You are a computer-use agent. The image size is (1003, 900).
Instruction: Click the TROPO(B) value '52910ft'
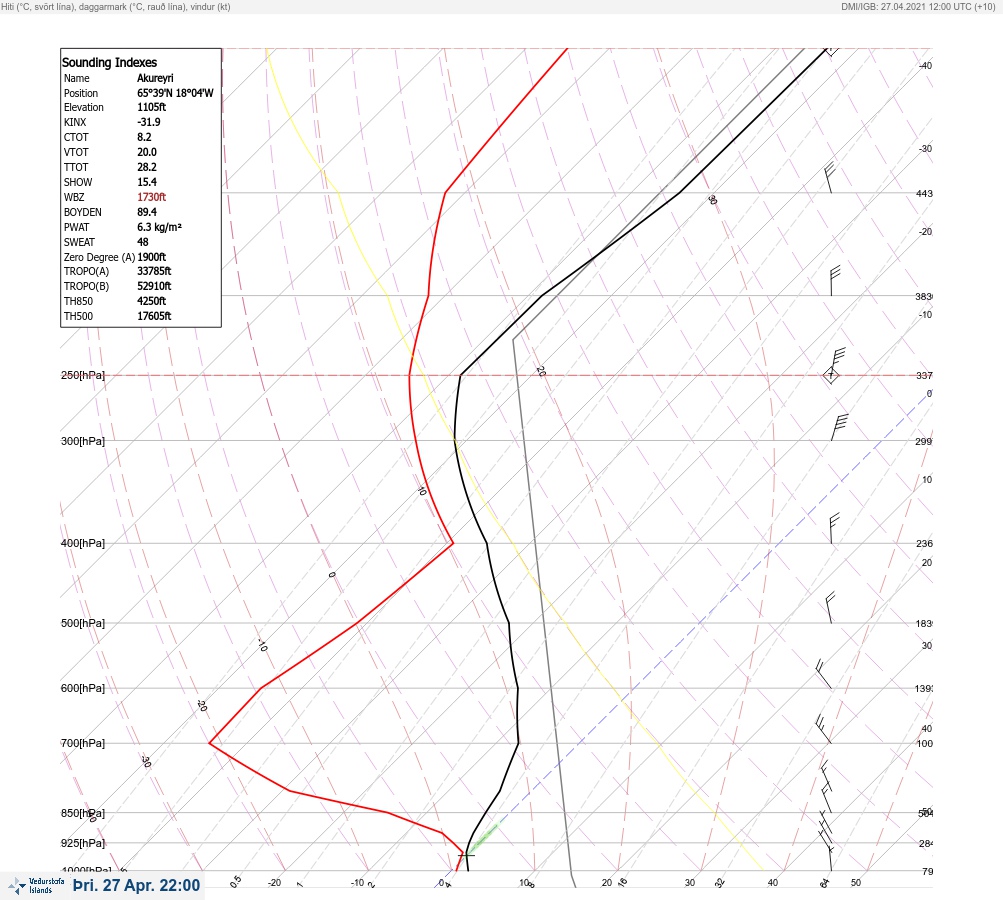click(x=154, y=286)
